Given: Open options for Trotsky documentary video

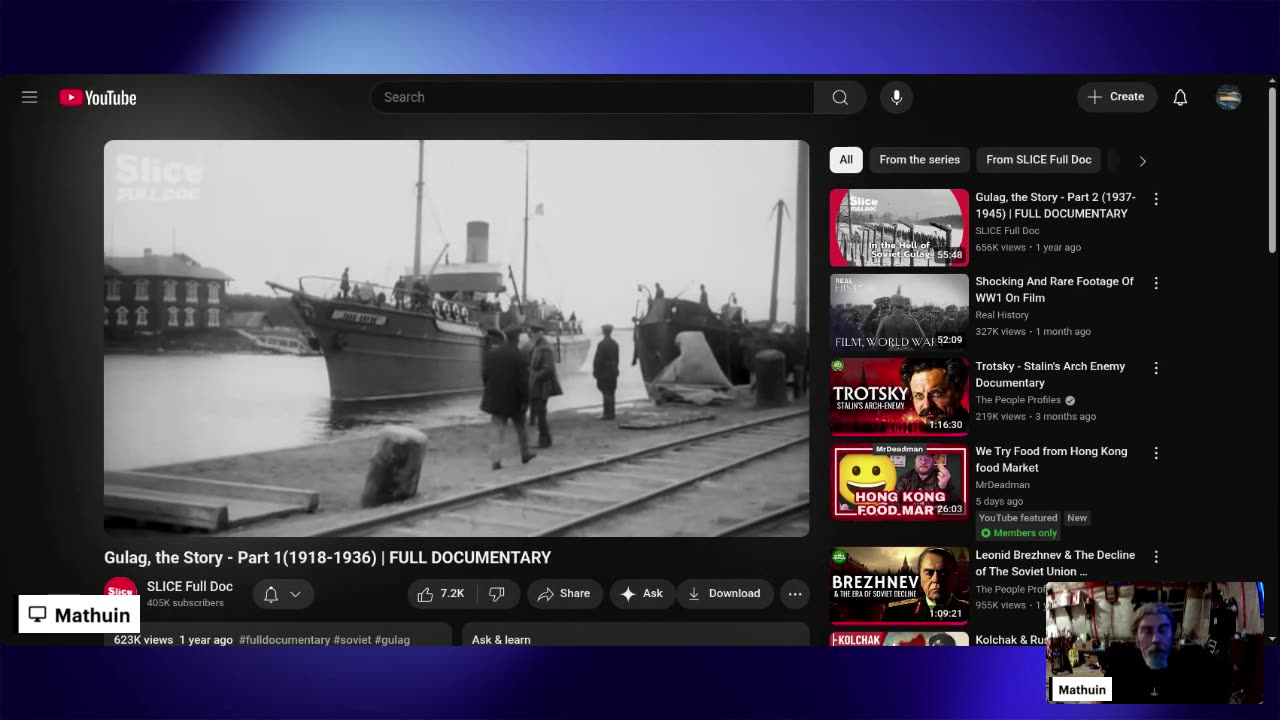Looking at the screenshot, I should [x=1156, y=368].
